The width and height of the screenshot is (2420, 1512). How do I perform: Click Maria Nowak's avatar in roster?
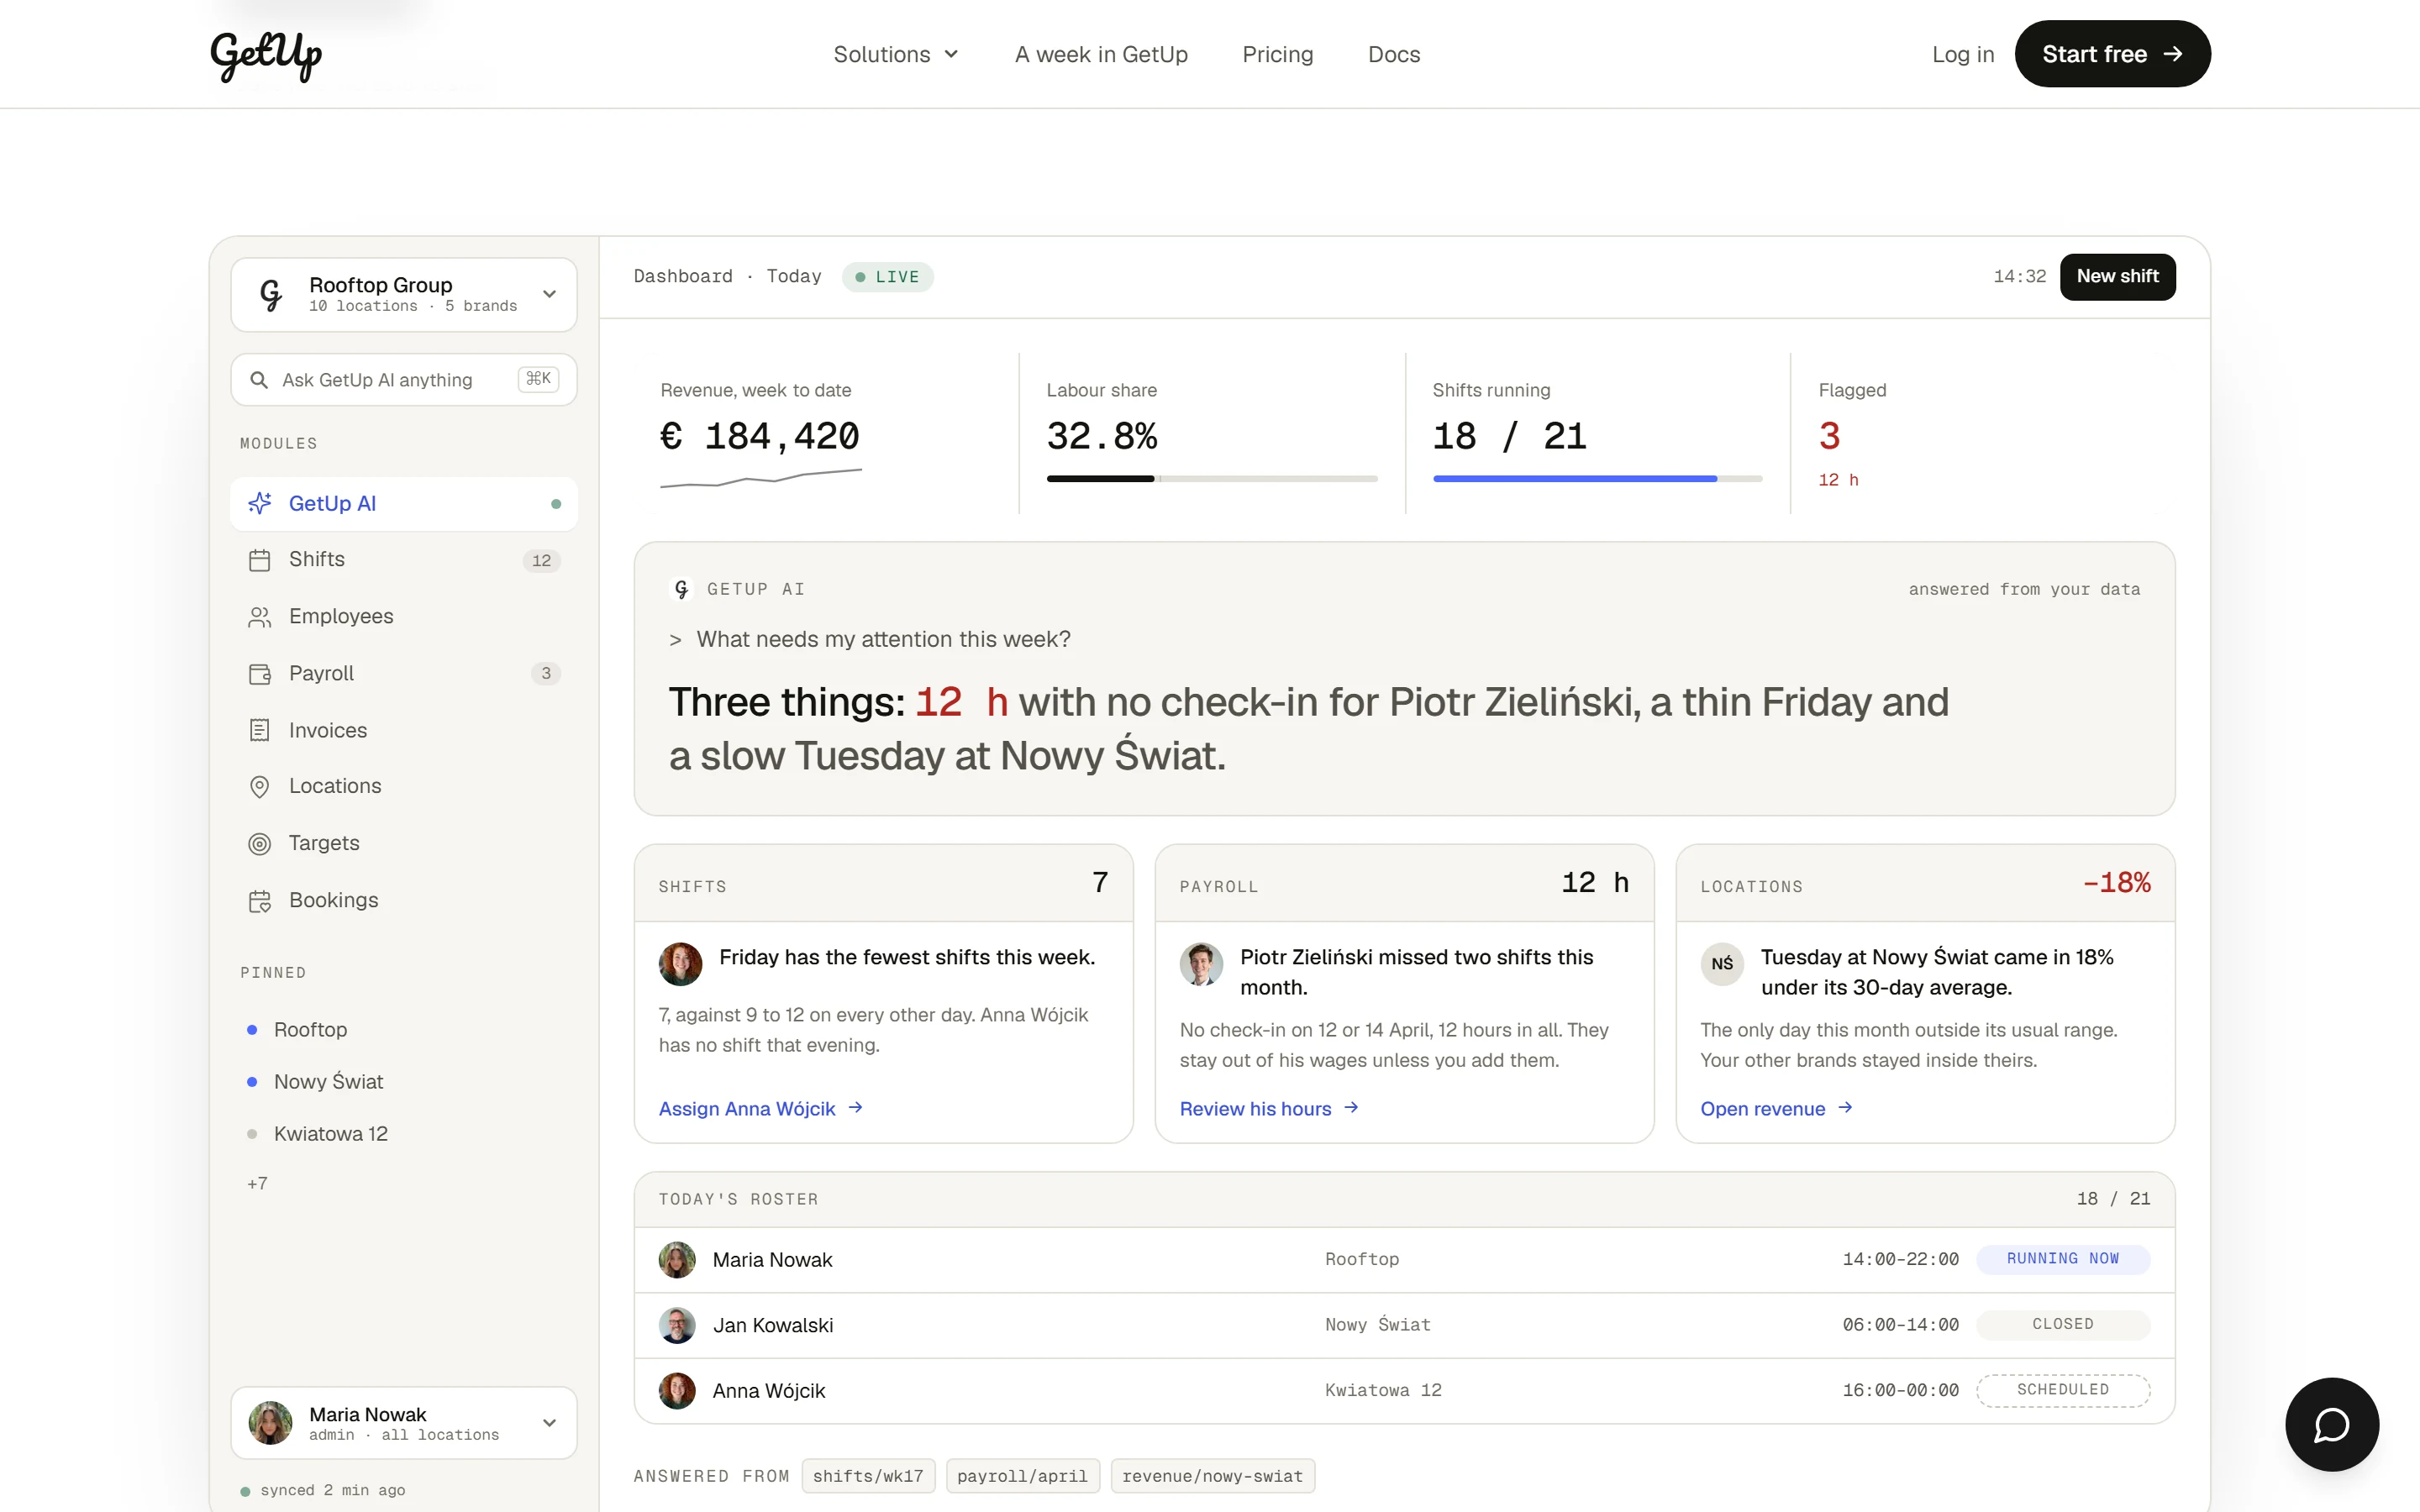coord(677,1260)
